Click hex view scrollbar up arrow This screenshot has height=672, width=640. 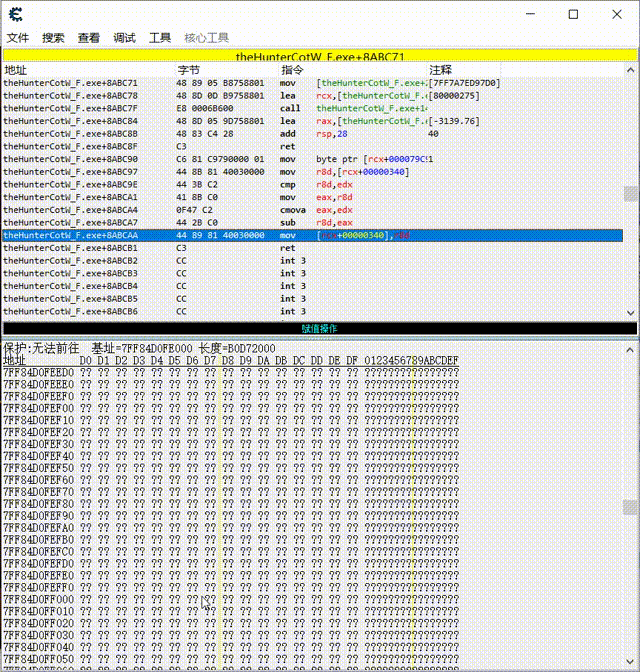pos(630,350)
